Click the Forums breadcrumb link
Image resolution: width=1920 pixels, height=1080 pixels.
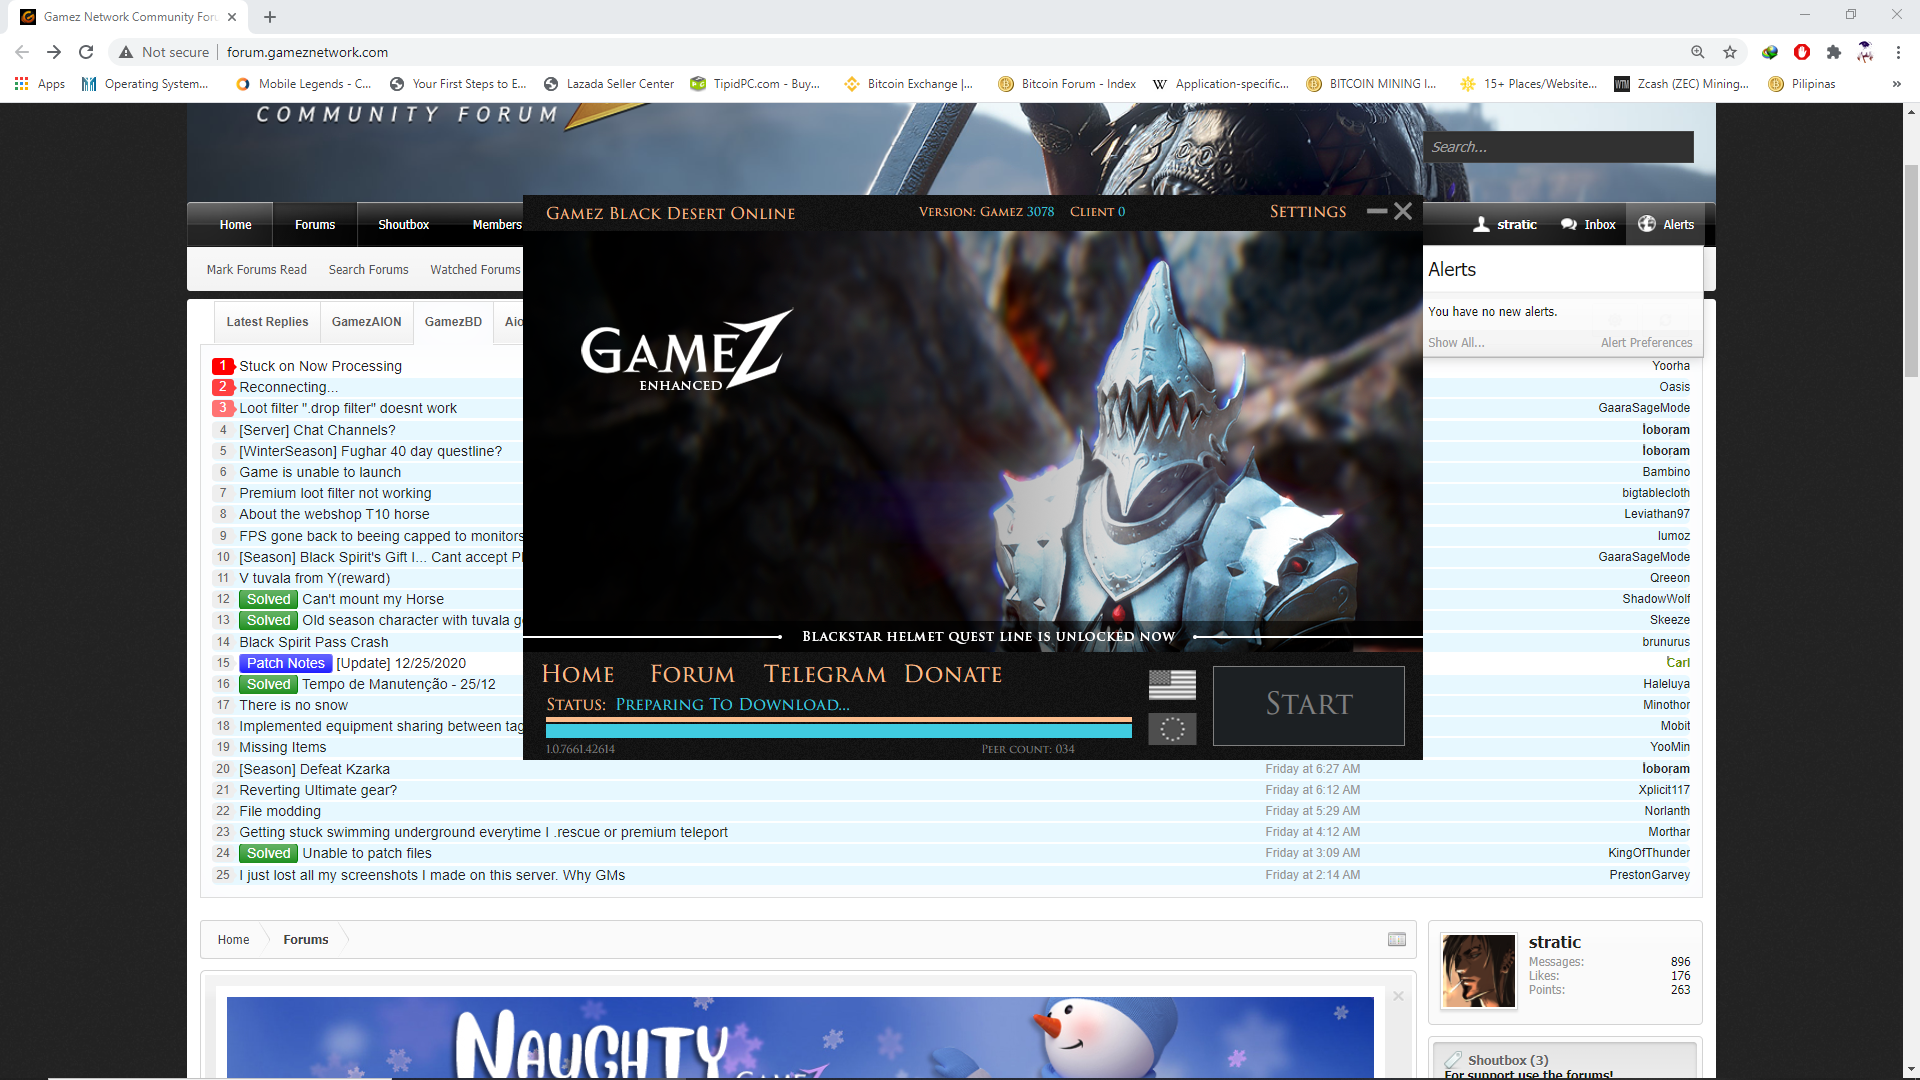pyautogui.click(x=305, y=940)
